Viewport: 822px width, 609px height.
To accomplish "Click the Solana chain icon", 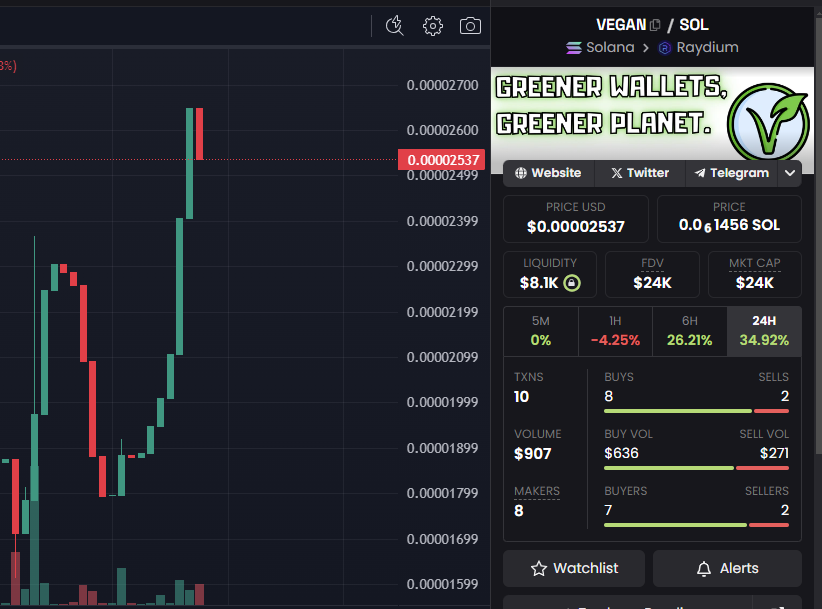I will tap(574, 48).
